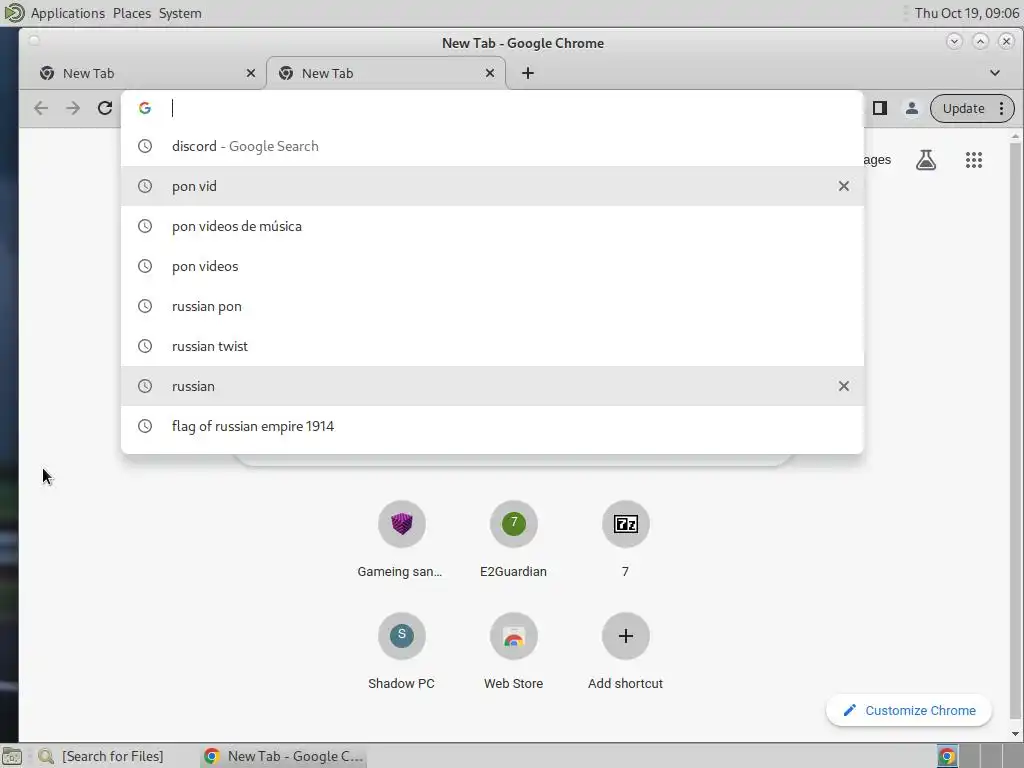1024x768 pixels.
Task: Open Chrome three-dot menu
Action: click(x=1001, y=108)
